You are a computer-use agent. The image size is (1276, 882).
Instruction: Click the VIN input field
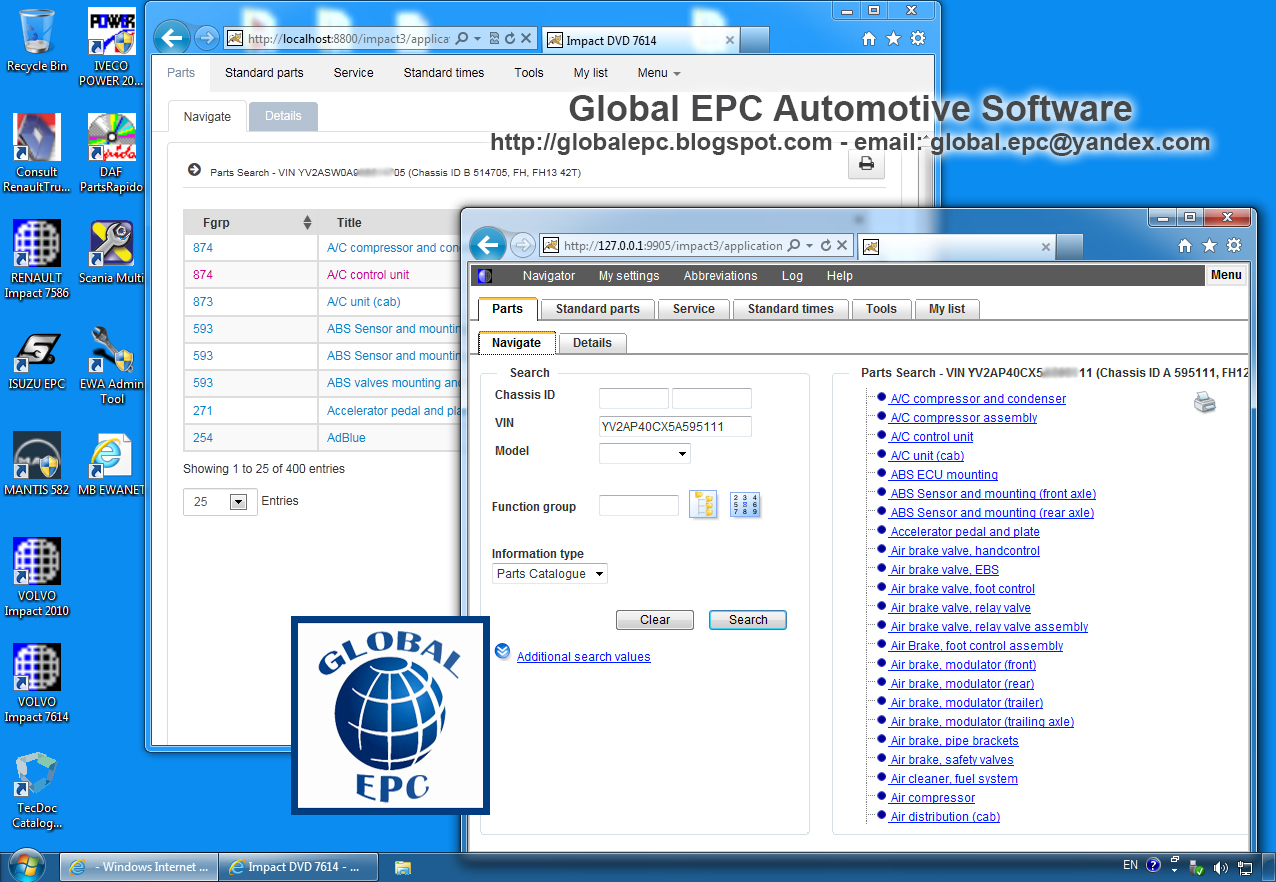tap(675, 427)
